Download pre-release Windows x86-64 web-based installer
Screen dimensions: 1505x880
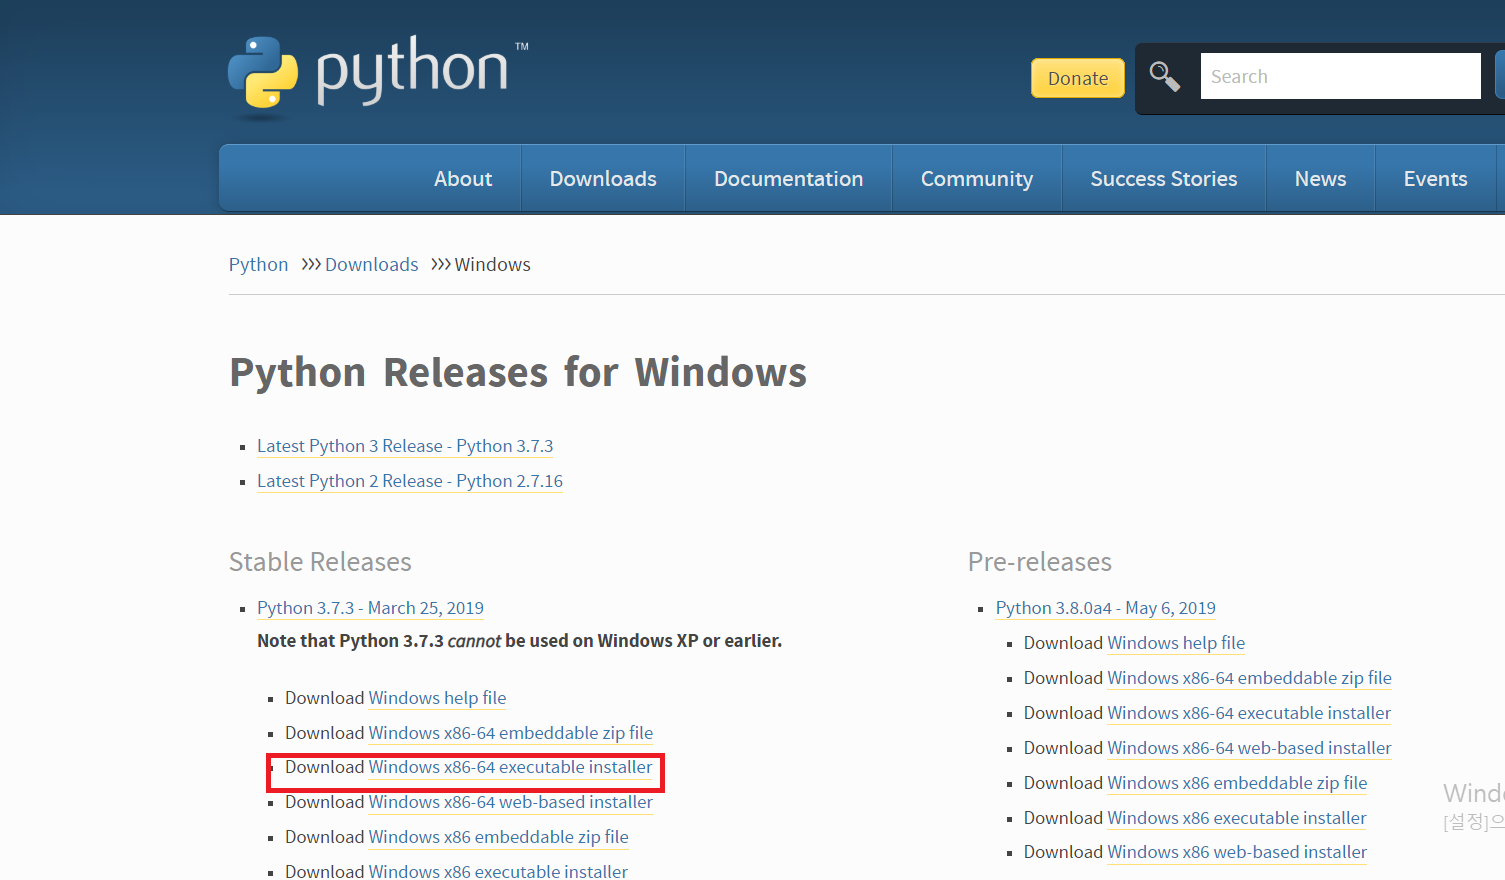1250,748
